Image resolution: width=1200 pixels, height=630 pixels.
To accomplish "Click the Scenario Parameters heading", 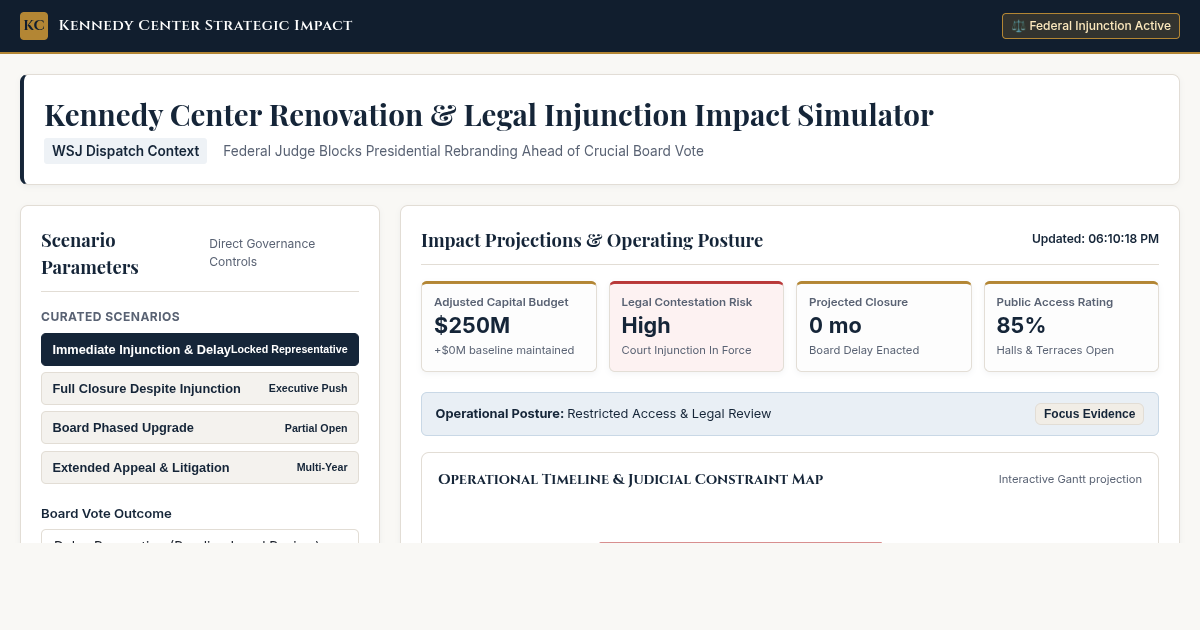I will [x=90, y=254].
